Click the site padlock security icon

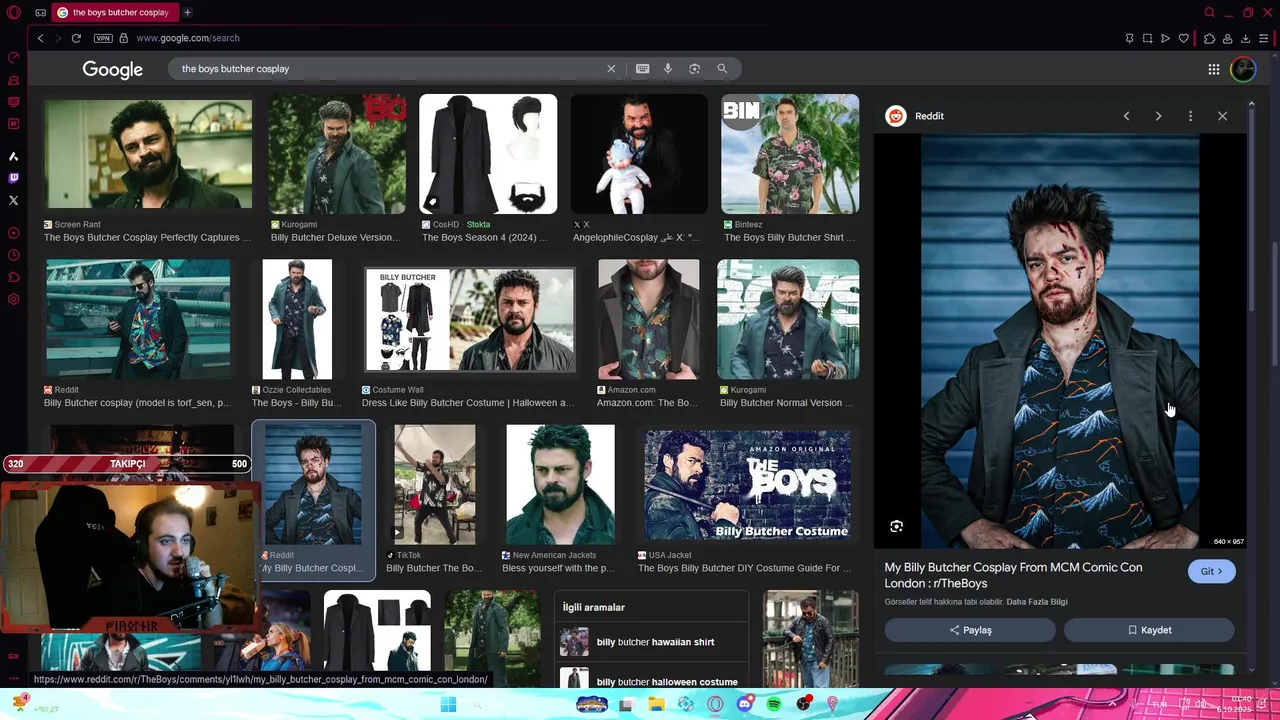click(124, 38)
